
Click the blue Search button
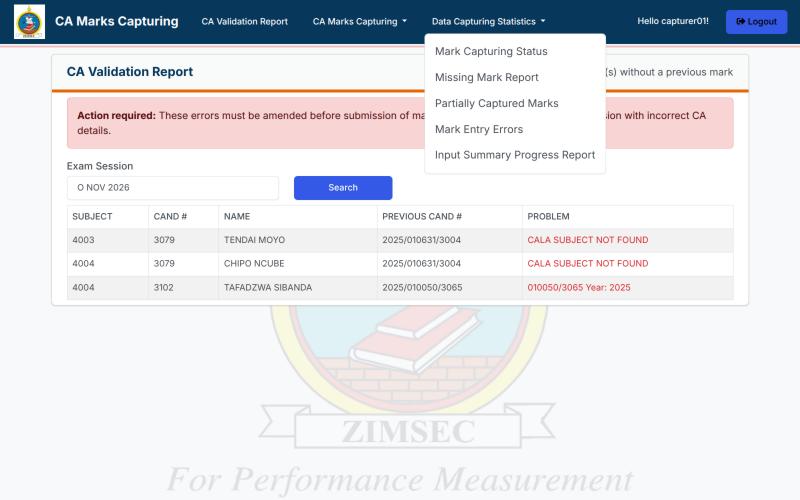click(x=343, y=188)
